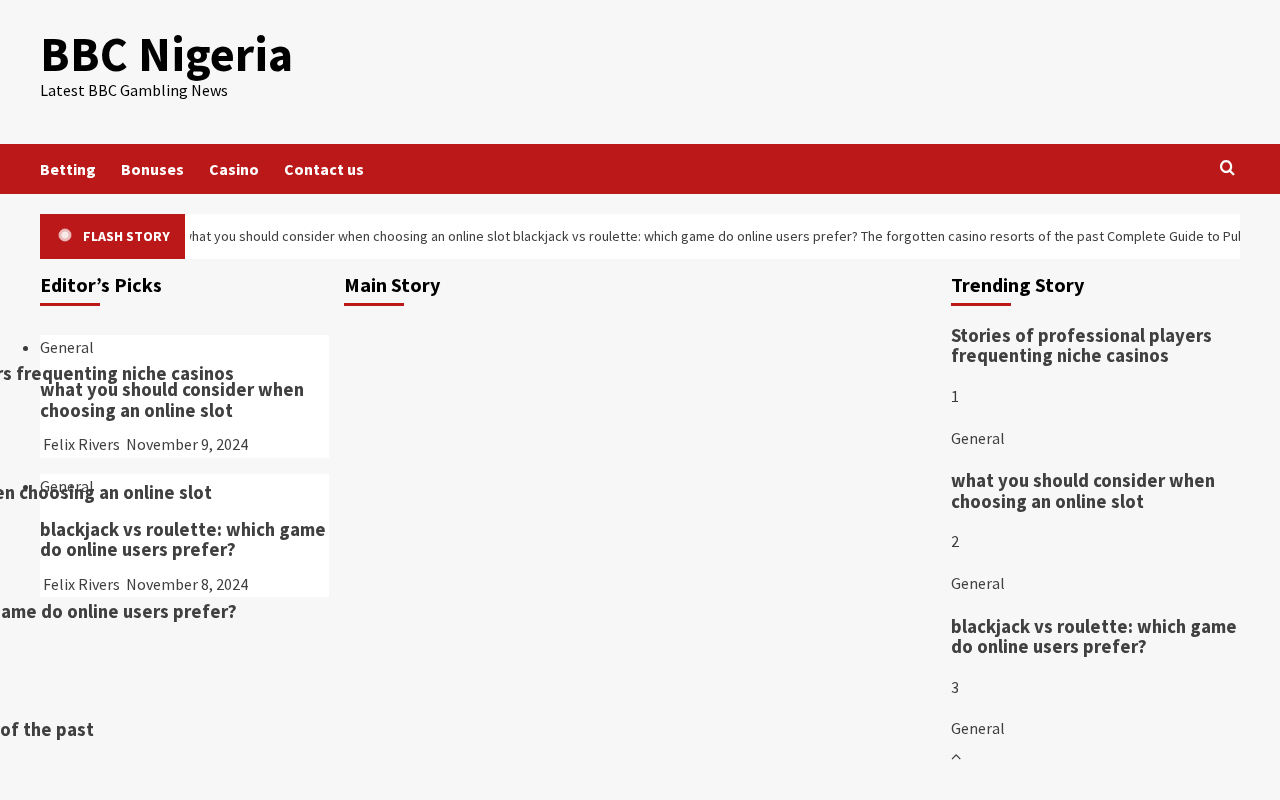
Task: Open trending story about niche casinos
Action: pyautogui.click(x=1081, y=346)
